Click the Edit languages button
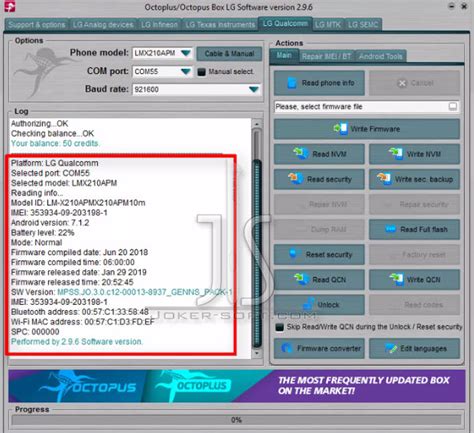The width and height of the screenshot is (474, 433). pos(414,349)
